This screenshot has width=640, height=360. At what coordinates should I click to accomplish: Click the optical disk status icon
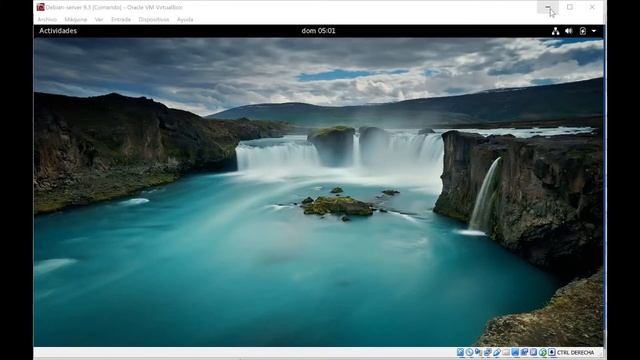click(x=469, y=352)
